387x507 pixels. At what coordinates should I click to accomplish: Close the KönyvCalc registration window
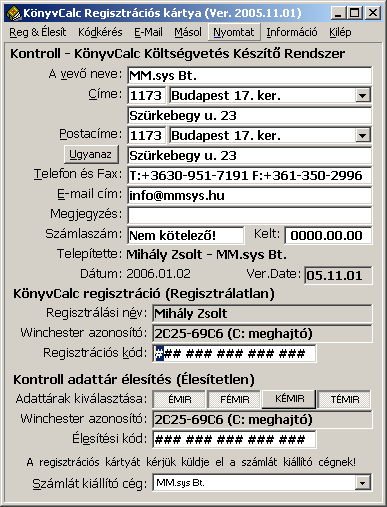coord(373,13)
